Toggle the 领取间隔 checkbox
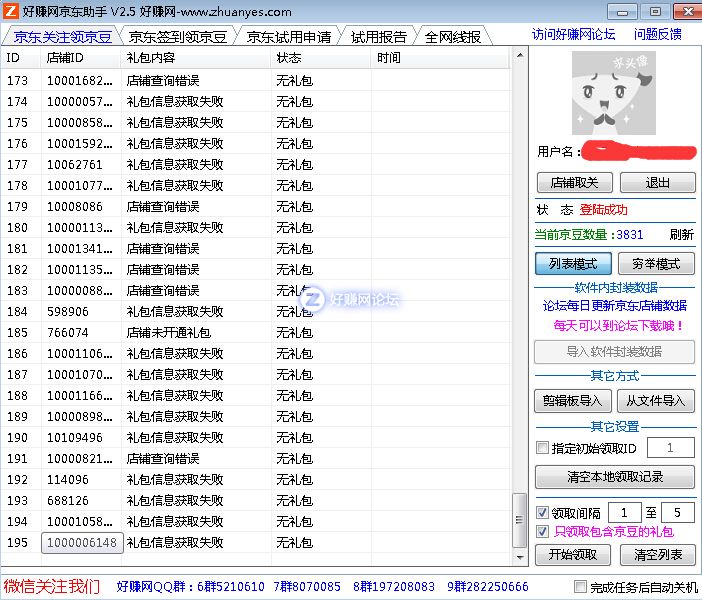 pos(542,512)
